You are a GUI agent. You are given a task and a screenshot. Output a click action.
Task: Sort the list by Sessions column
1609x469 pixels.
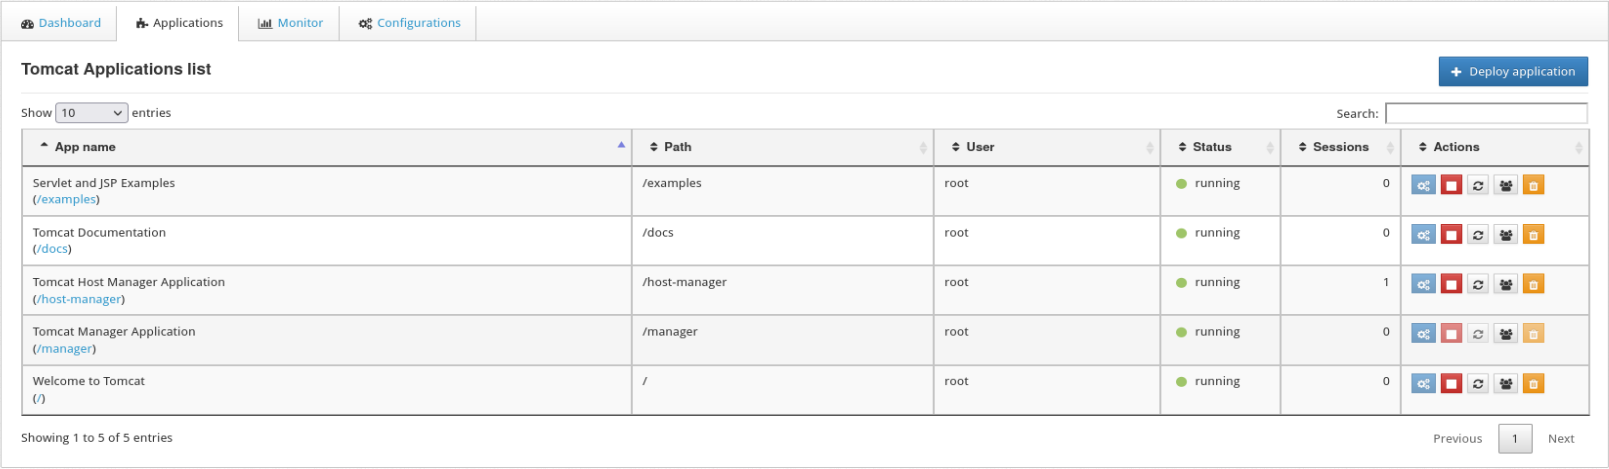click(1340, 147)
